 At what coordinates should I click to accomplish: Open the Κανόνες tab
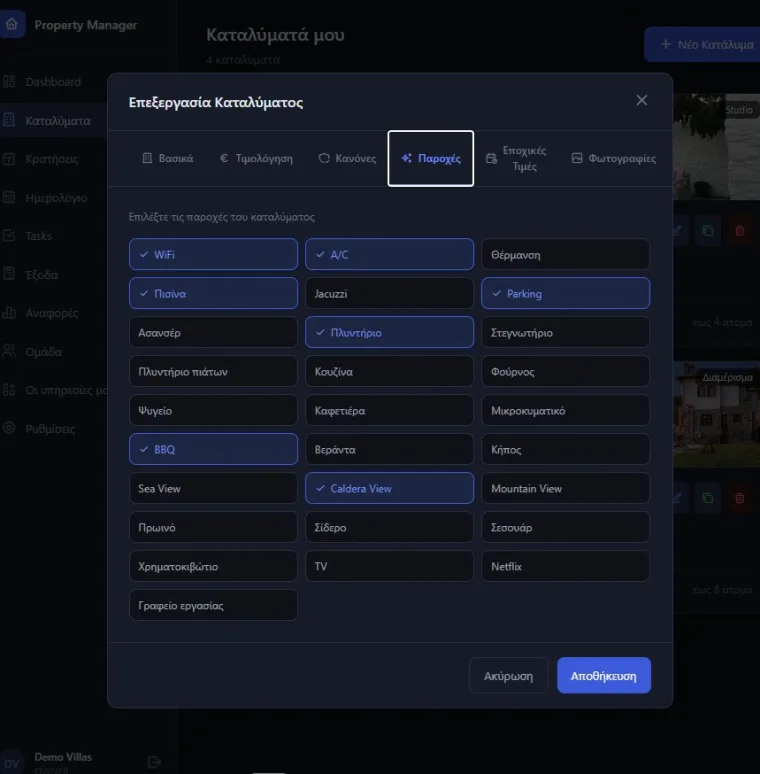click(347, 158)
